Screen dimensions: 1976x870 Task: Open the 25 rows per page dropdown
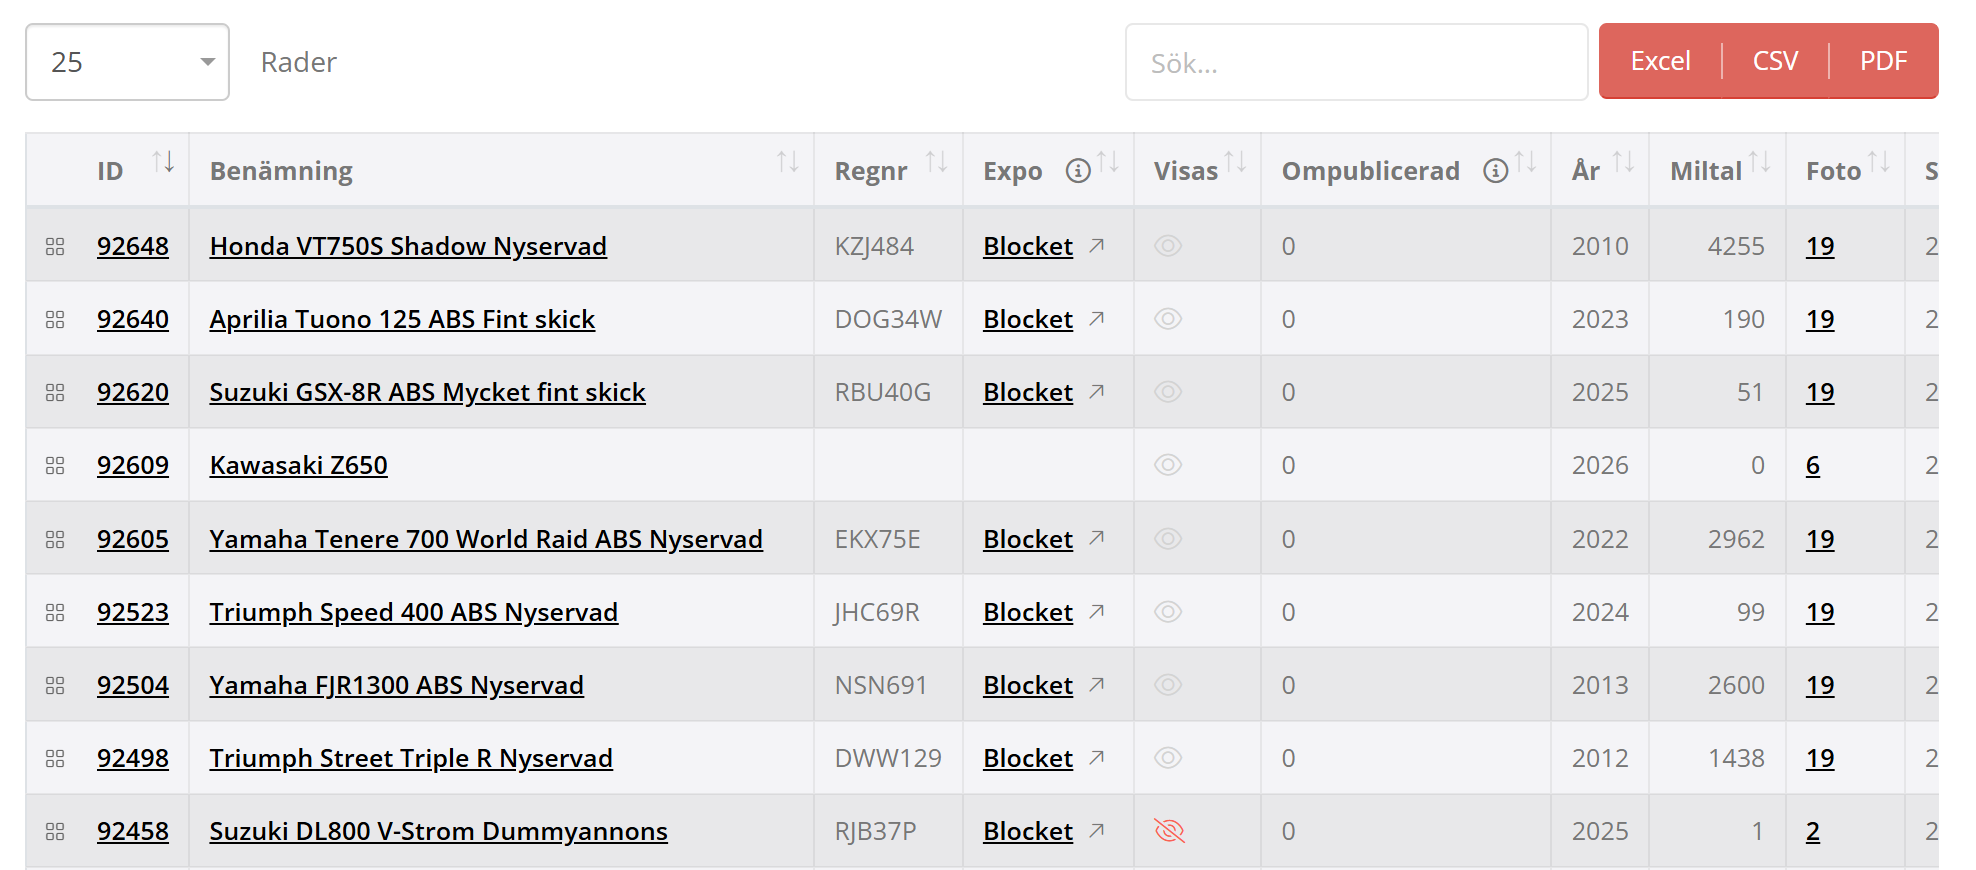coord(128,62)
